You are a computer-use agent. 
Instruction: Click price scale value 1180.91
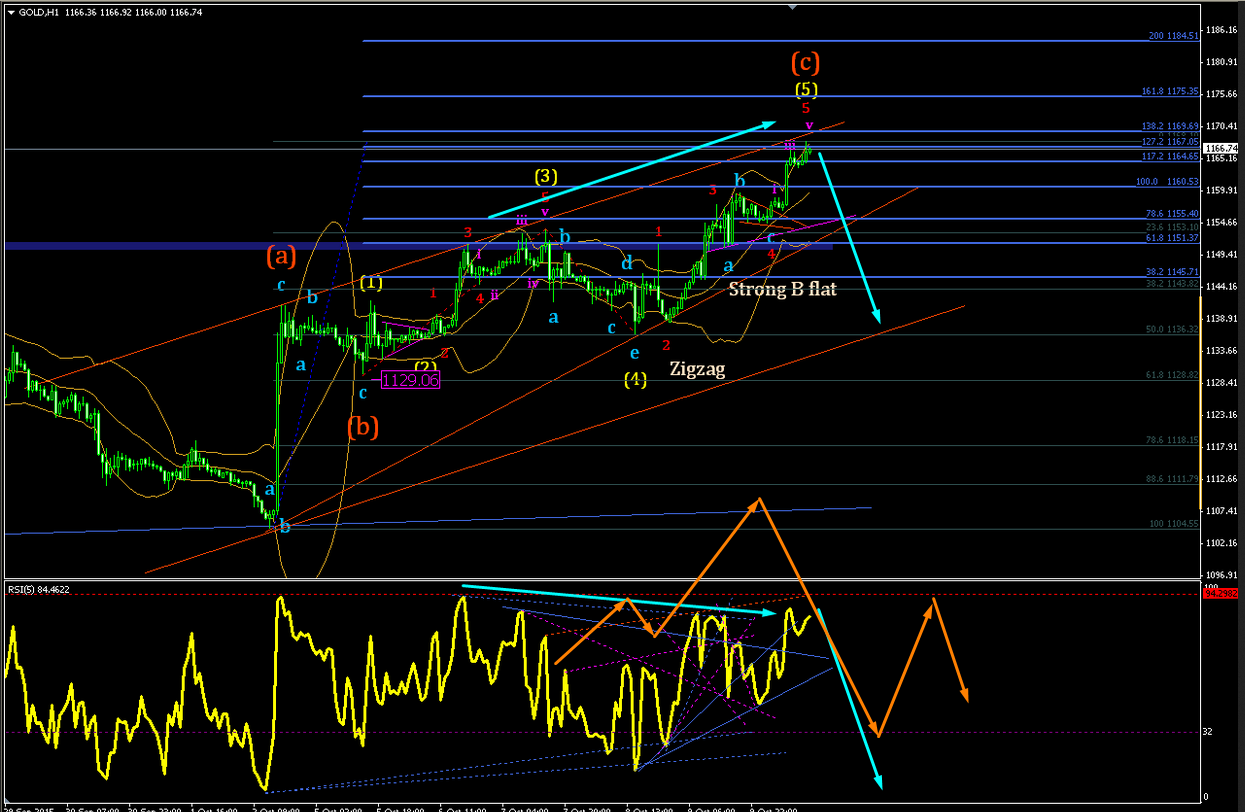[1223, 62]
